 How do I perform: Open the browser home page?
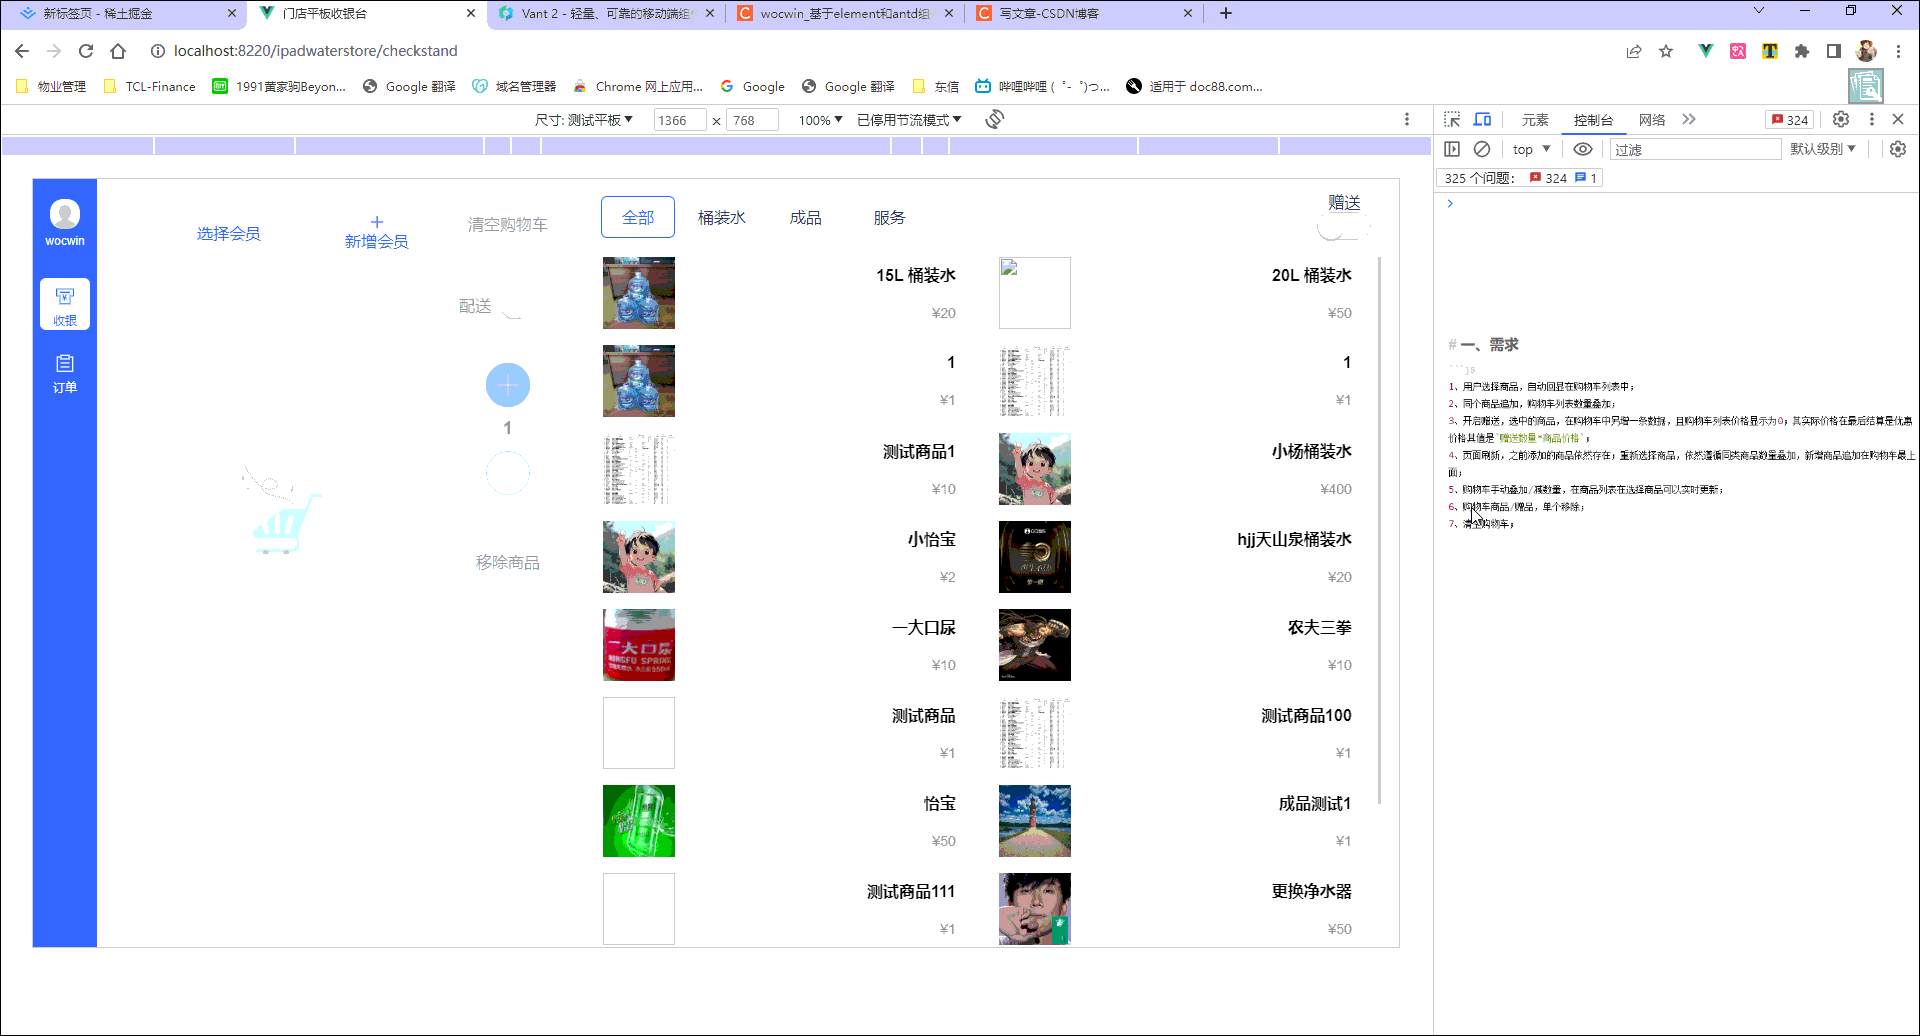[x=118, y=51]
